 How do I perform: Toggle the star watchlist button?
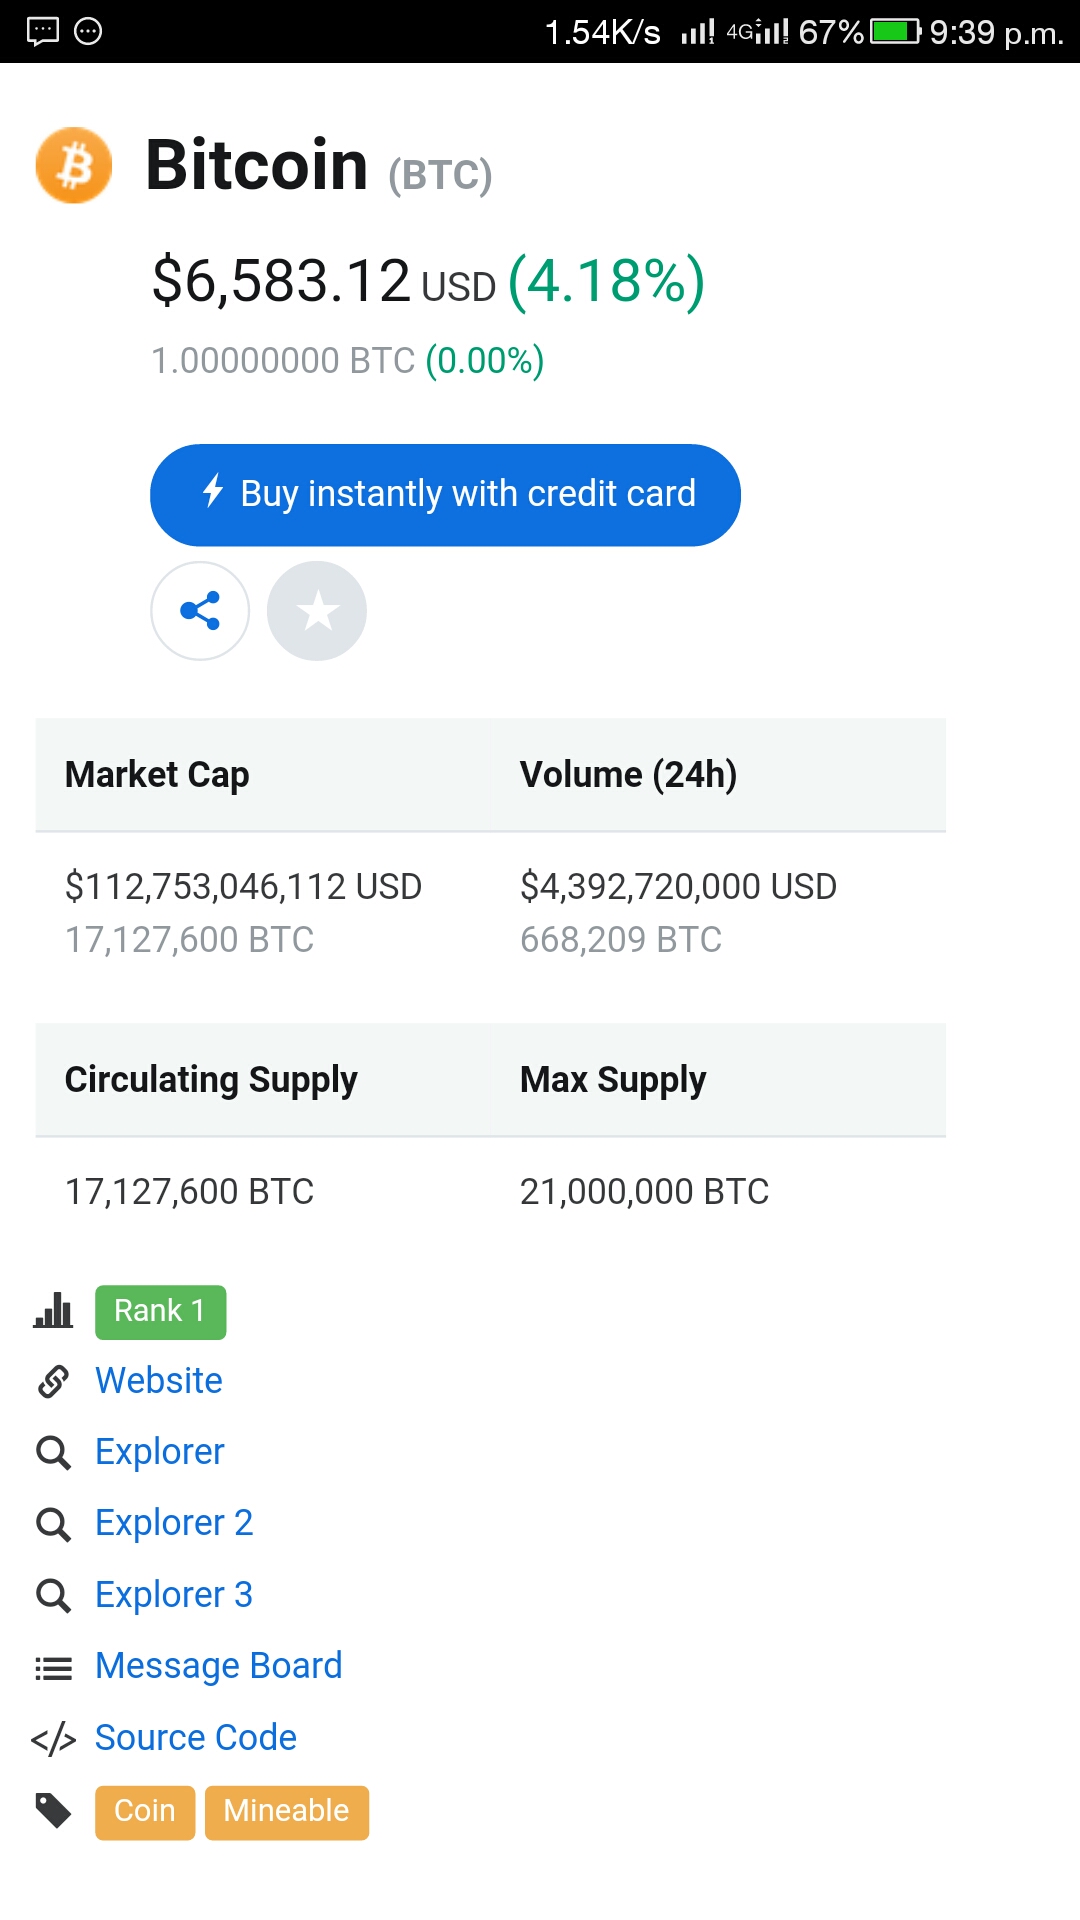[317, 611]
